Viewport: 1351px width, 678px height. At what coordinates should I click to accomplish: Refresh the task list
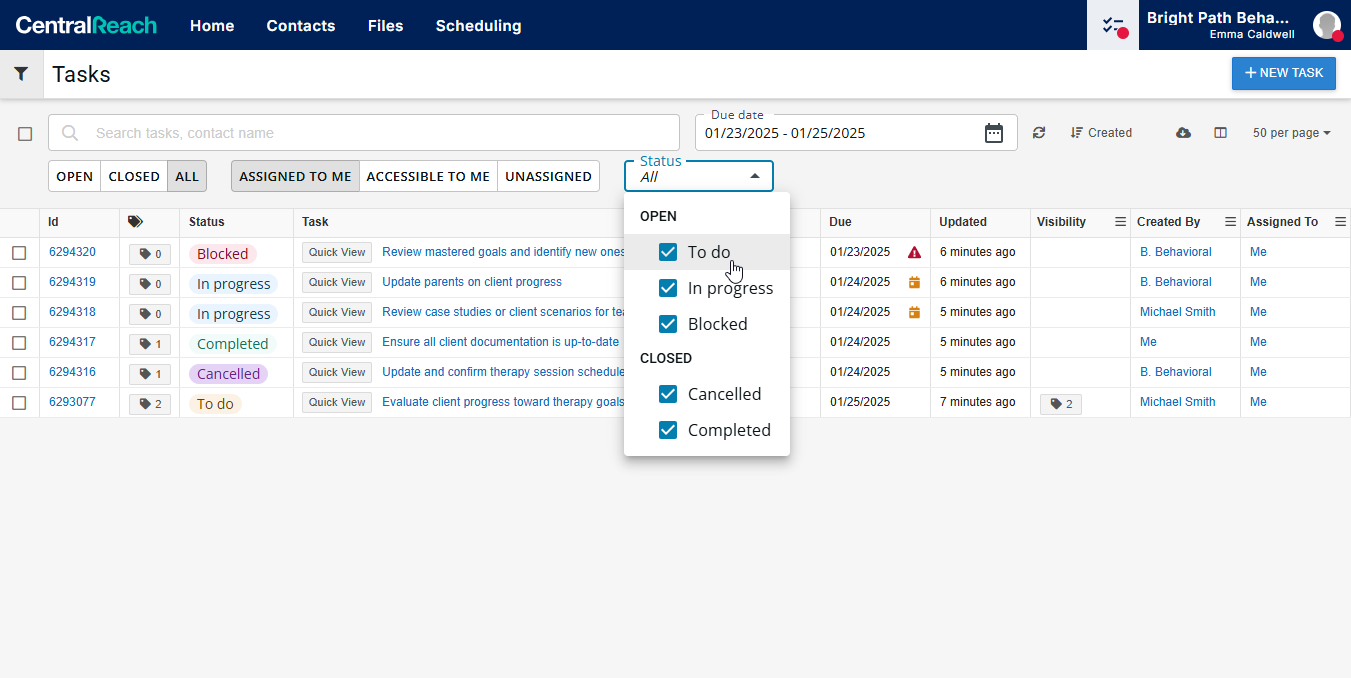click(x=1039, y=133)
